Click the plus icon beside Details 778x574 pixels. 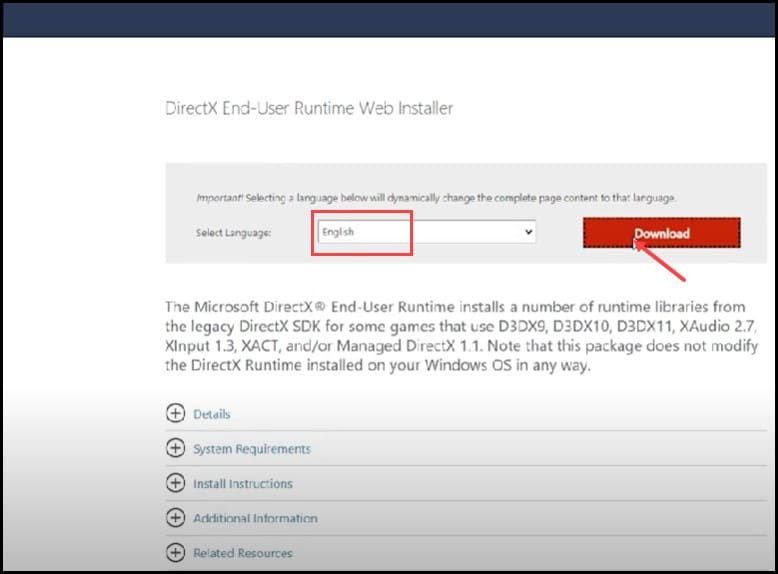coord(175,414)
